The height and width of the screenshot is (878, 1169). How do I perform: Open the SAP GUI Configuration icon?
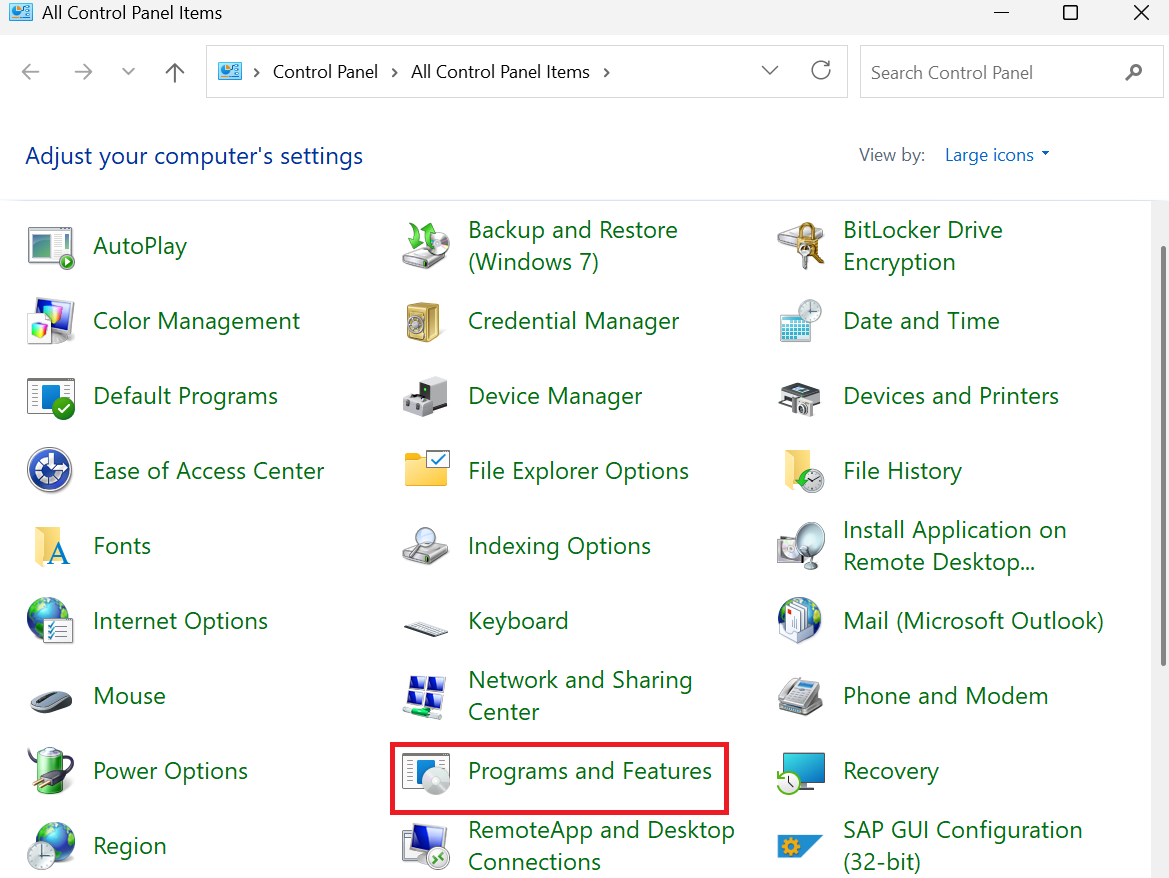(x=799, y=847)
